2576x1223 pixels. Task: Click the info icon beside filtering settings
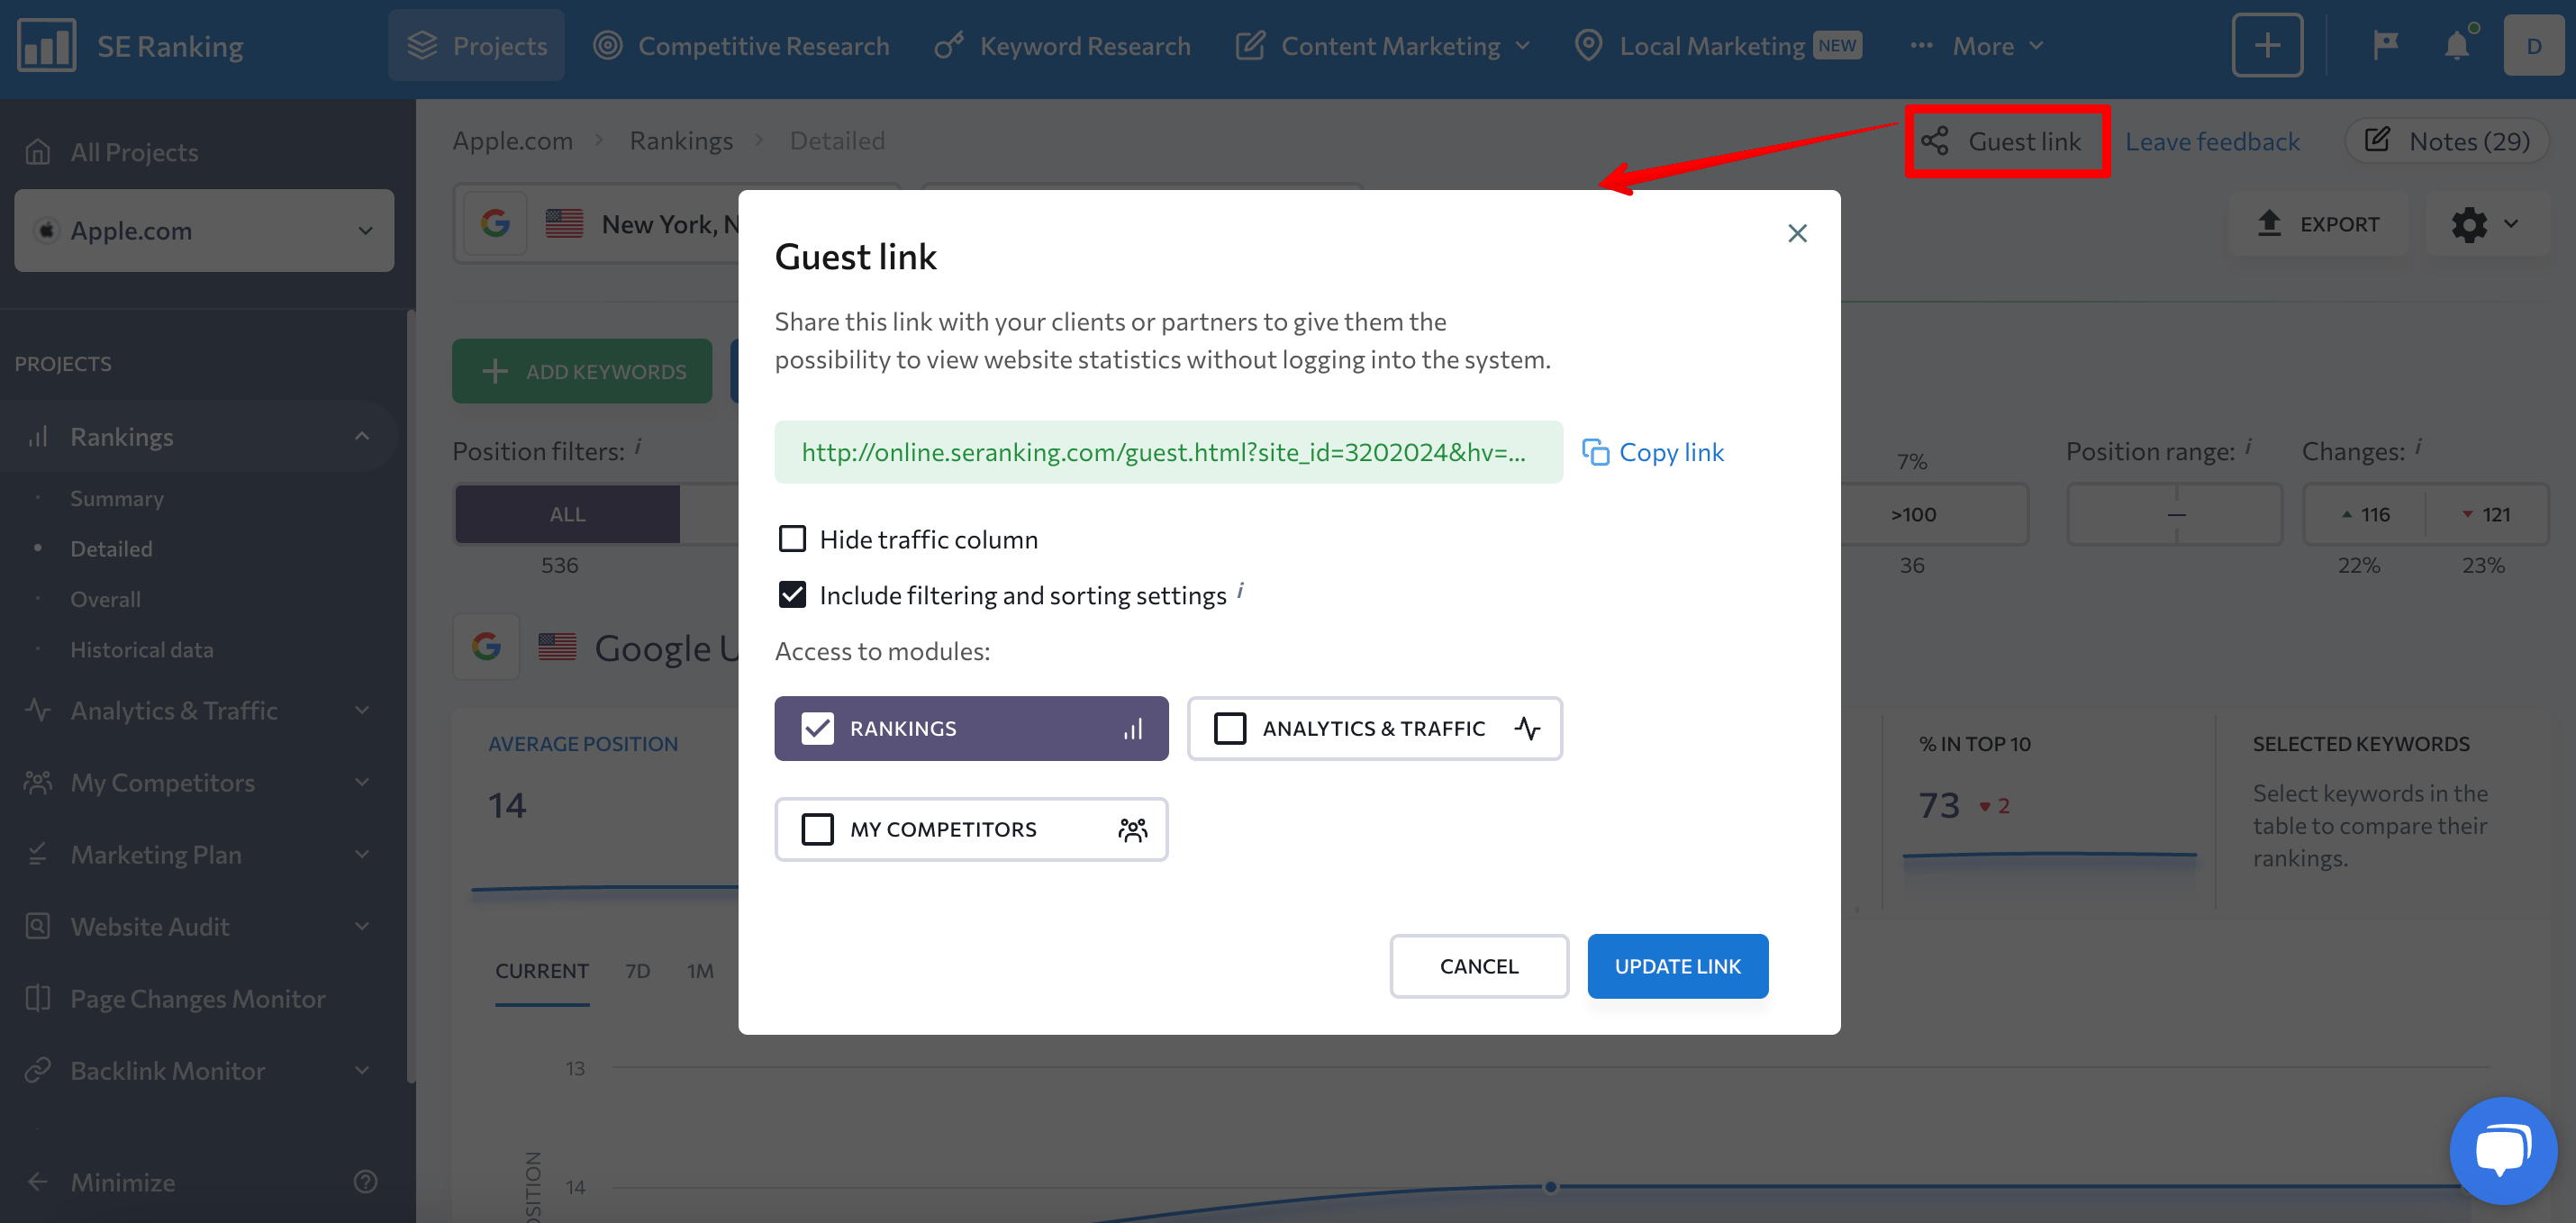(x=1240, y=590)
